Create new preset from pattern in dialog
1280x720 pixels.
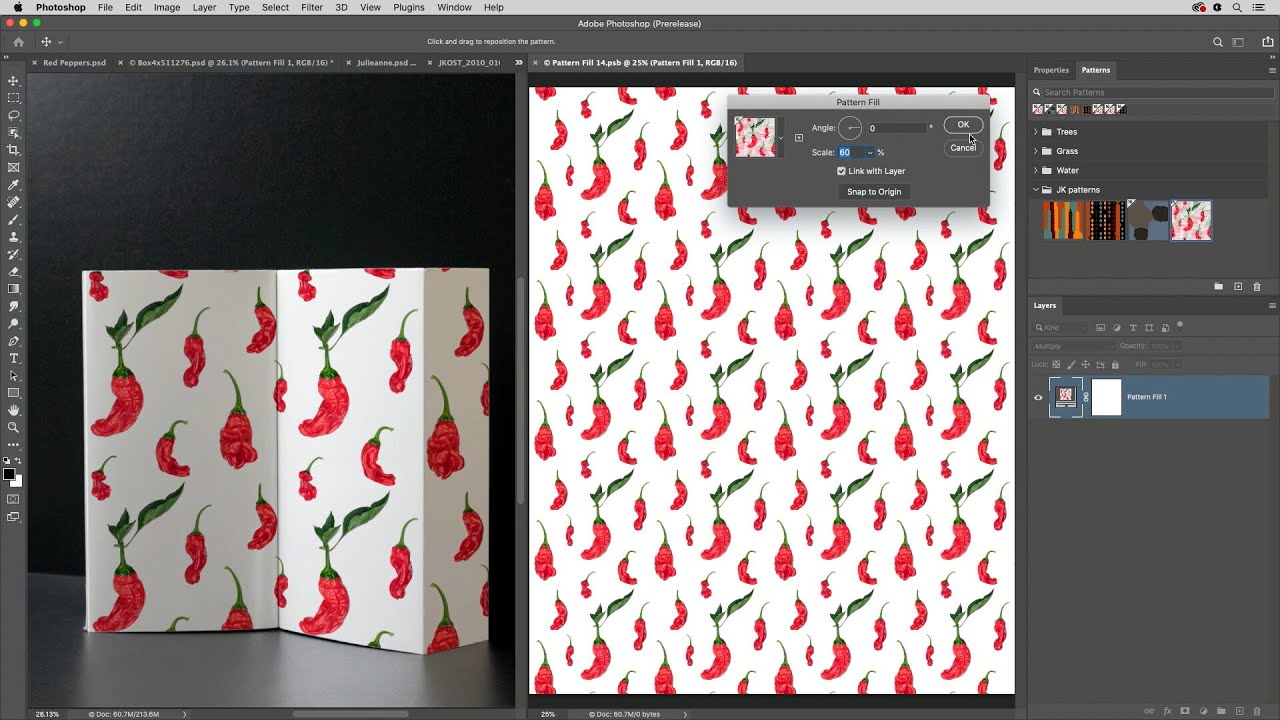click(x=798, y=138)
